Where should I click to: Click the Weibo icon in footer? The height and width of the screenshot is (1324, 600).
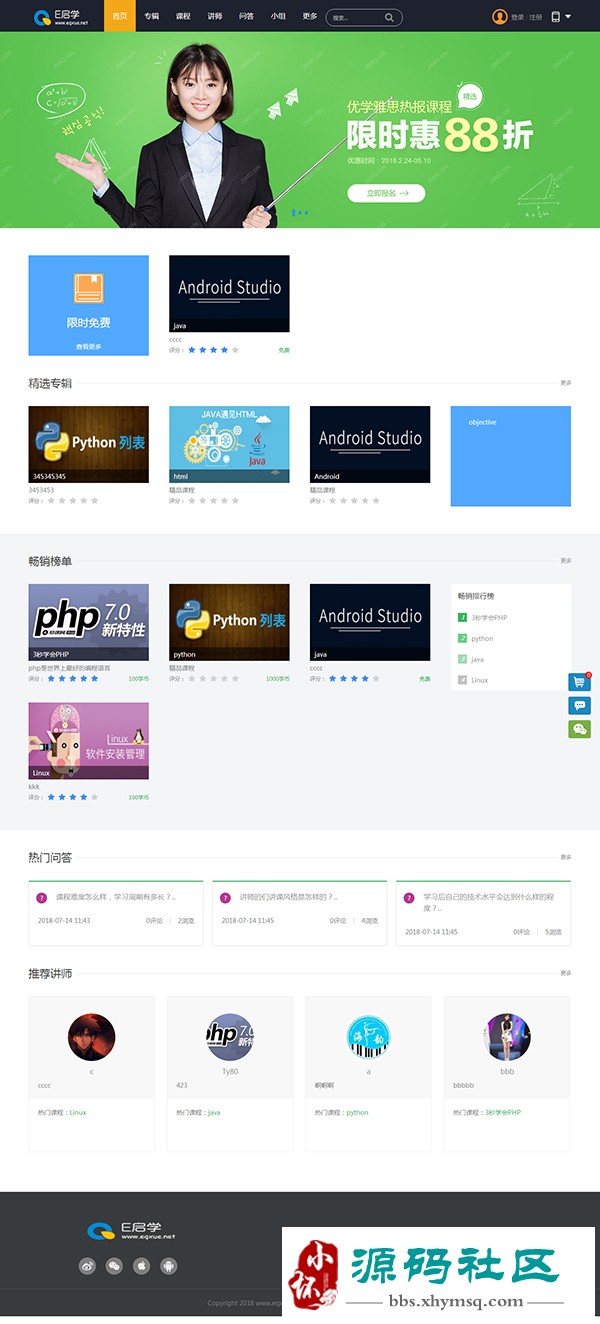pos(88,1265)
